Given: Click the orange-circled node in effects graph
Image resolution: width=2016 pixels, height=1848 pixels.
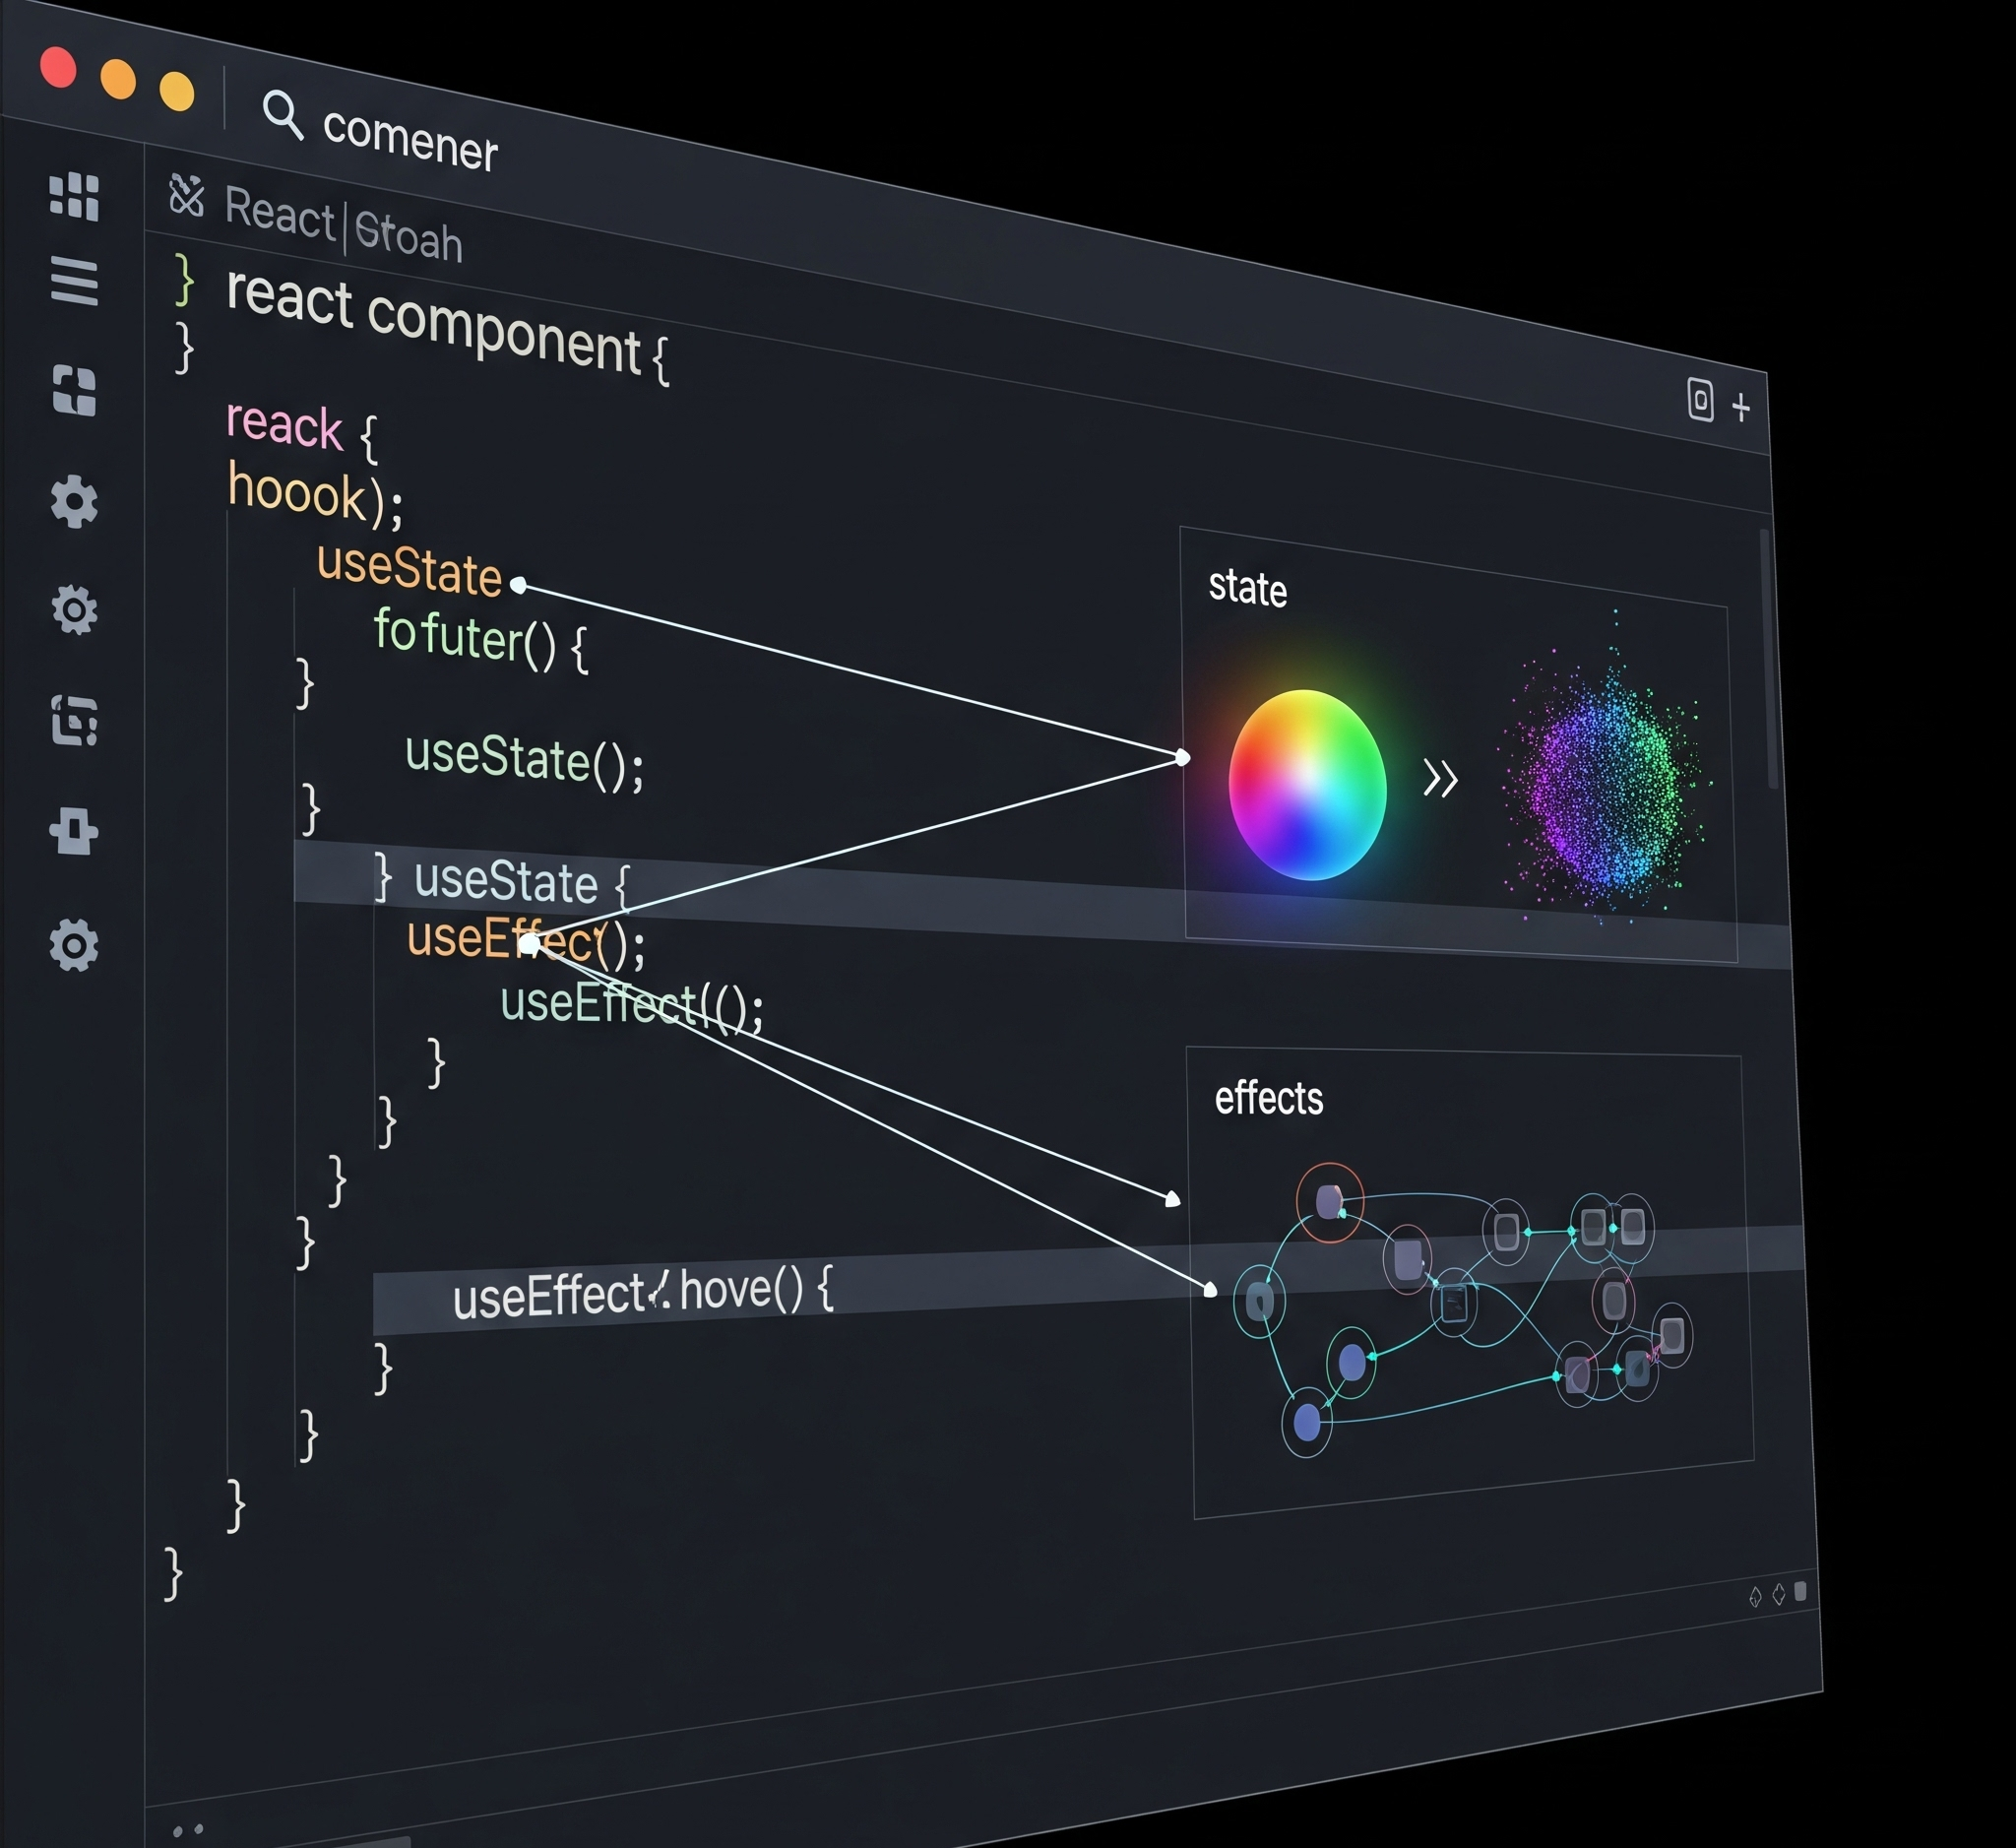Looking at the screenshot, I should pyautogui.click(x=1329, y=1202).
